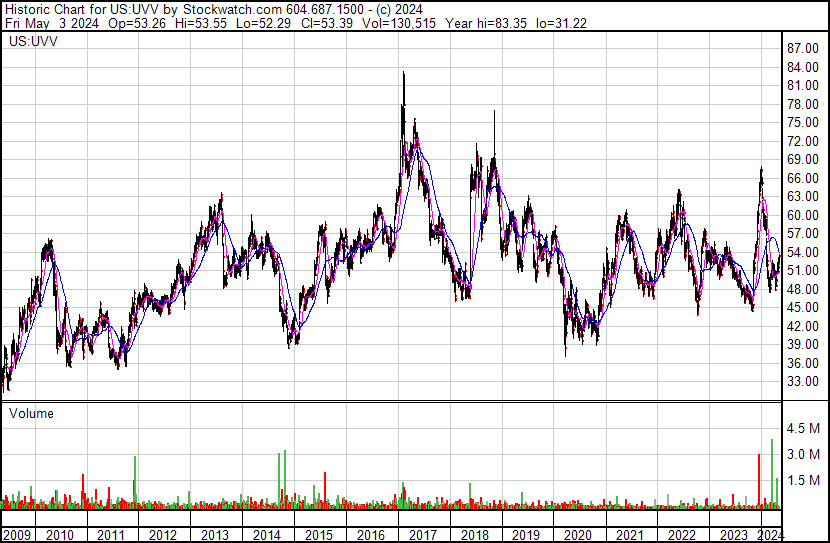830x543 pixels.
Task: Click the 1.5 M volume axis label
Action: coord(803,481)
